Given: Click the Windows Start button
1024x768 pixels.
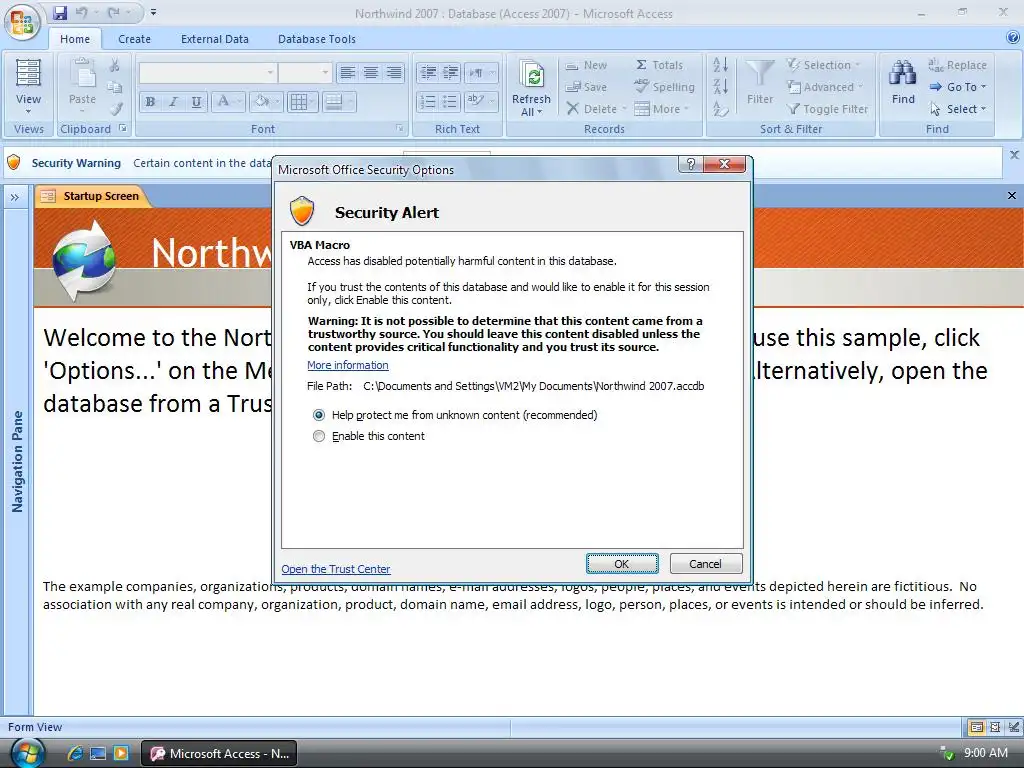Looking at the screenshot, I should 27,753.
